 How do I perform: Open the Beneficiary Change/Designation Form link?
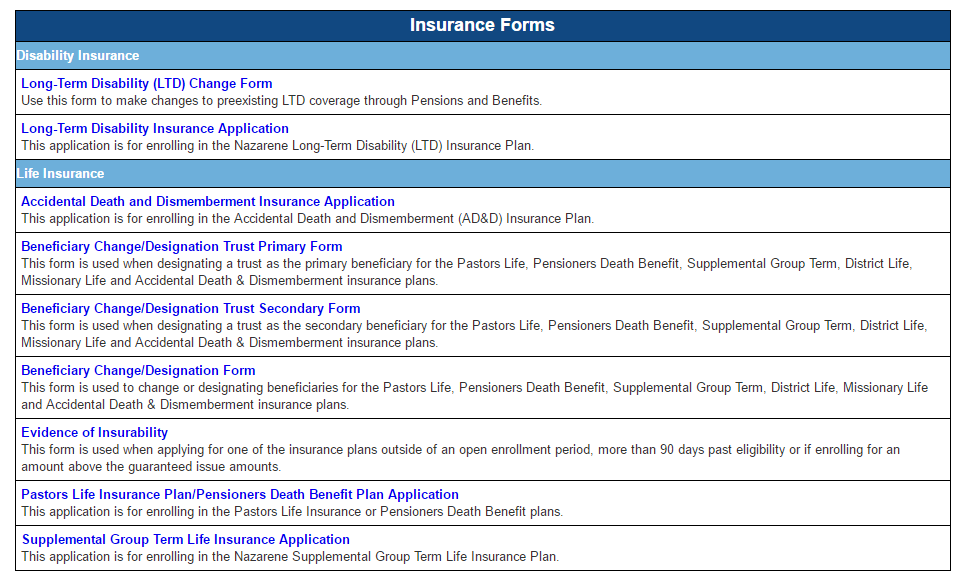(138, 371)
